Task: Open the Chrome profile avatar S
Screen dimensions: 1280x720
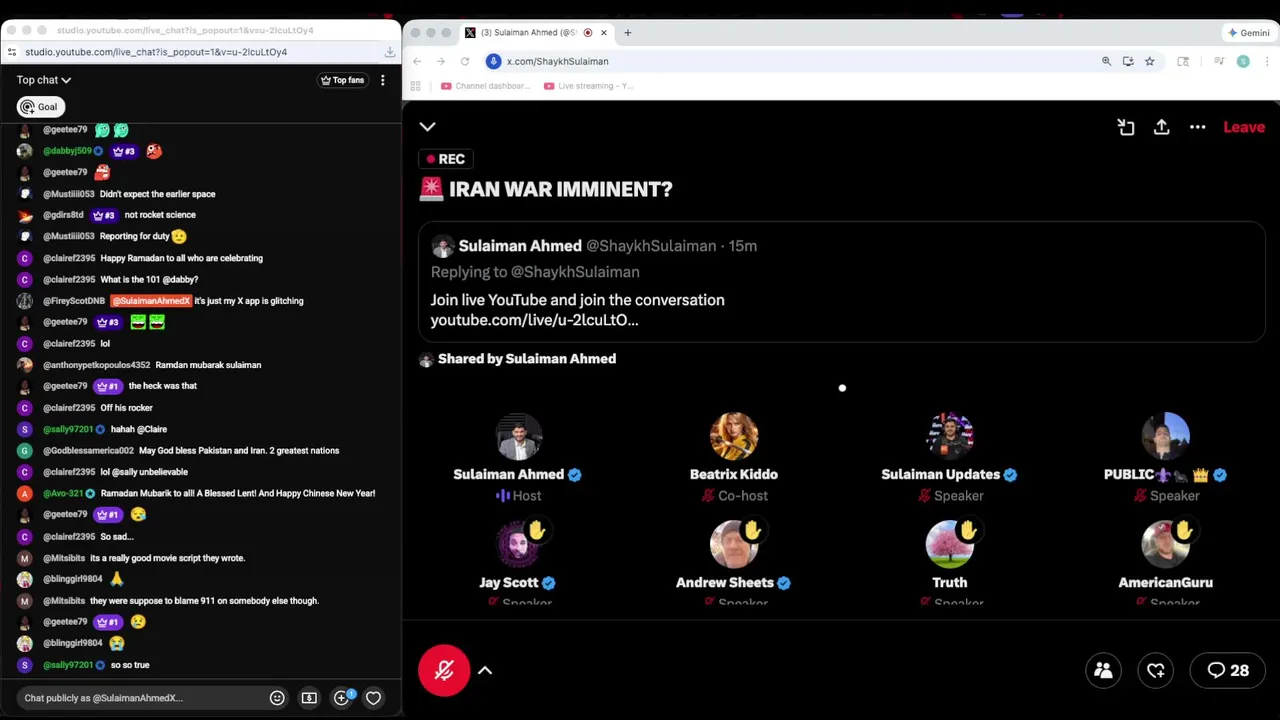Action: point(1243,61)
